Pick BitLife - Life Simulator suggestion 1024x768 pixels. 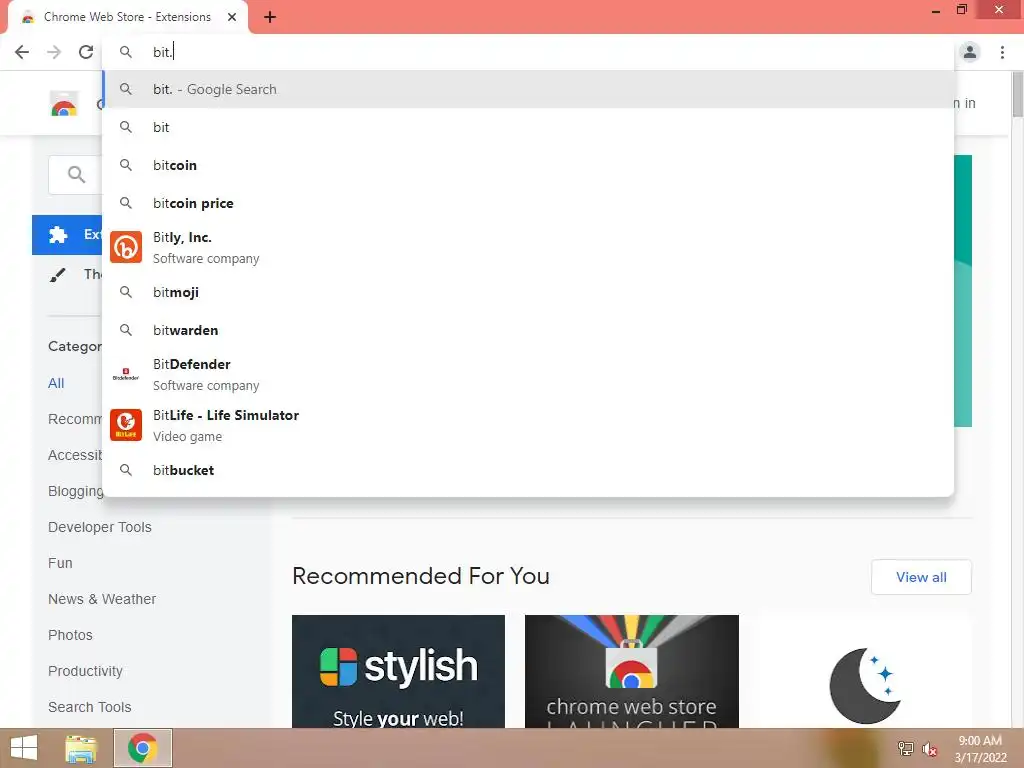(x=528, y=425)
